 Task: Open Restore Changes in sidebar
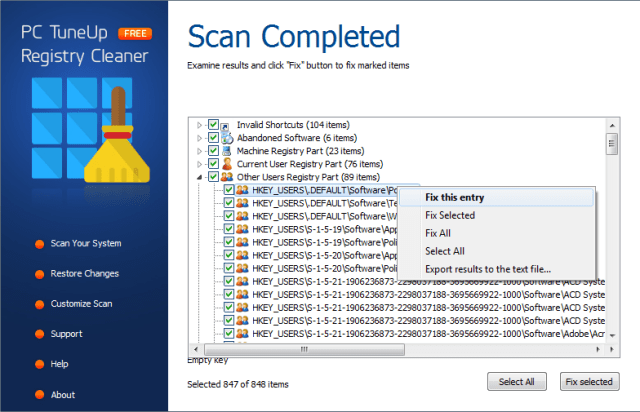[85, 274]
